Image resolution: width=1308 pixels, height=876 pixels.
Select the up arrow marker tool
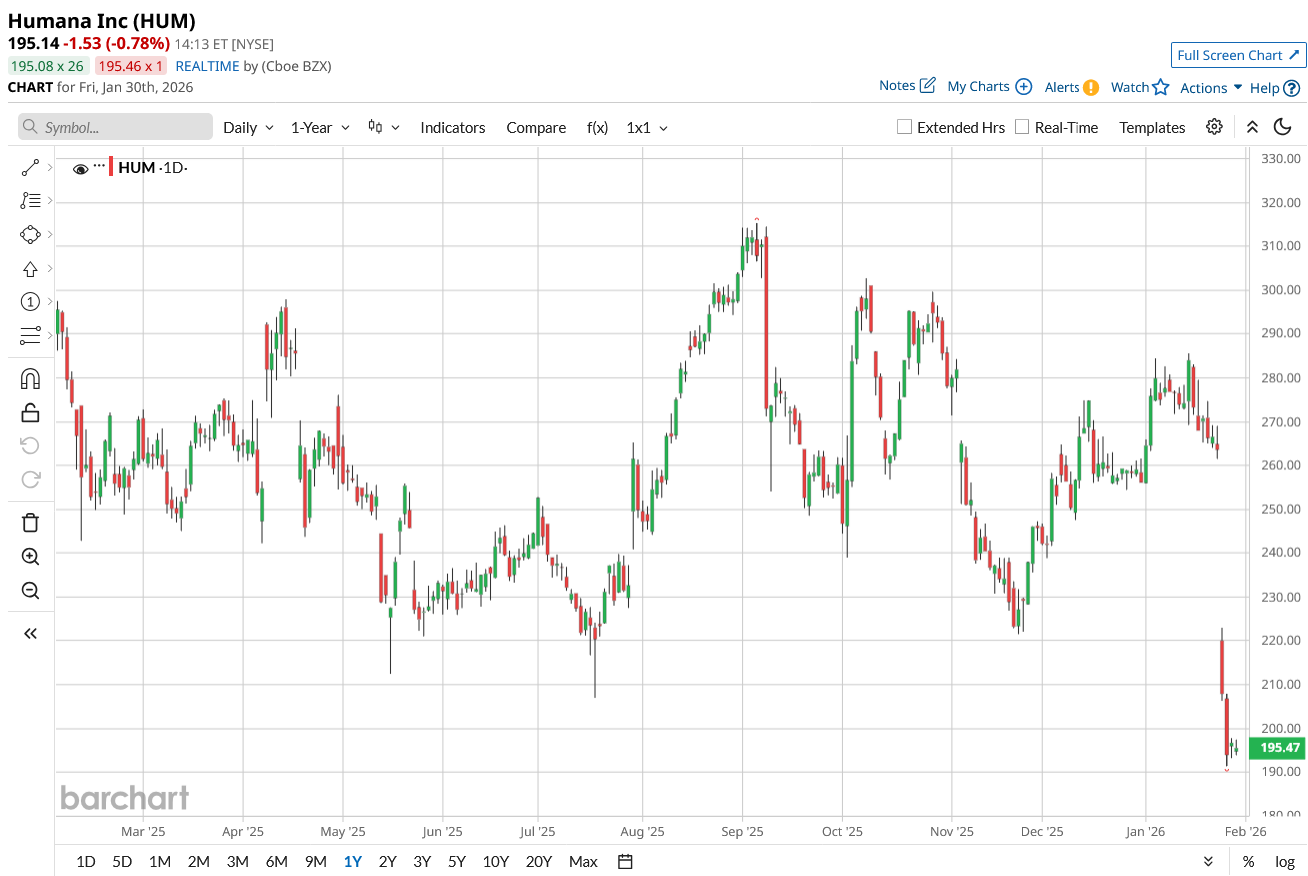pyautogui.click(x=30, y=268)
